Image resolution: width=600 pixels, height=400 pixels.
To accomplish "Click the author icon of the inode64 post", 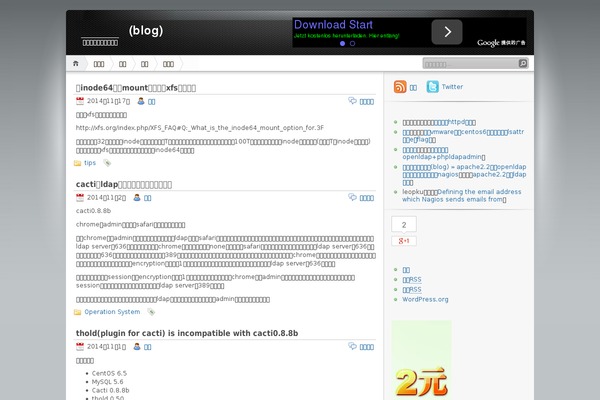I will 141,101.
